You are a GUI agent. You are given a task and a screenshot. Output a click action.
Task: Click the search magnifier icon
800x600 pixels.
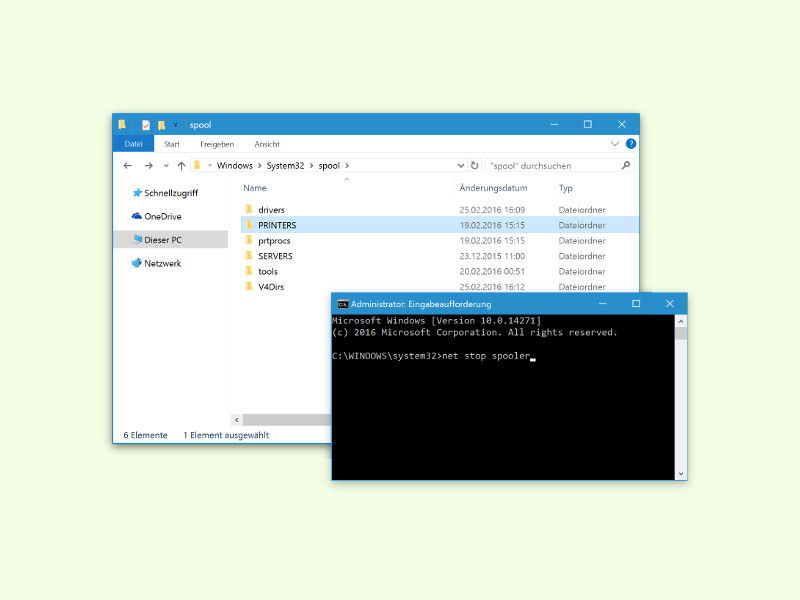[626, 165]
